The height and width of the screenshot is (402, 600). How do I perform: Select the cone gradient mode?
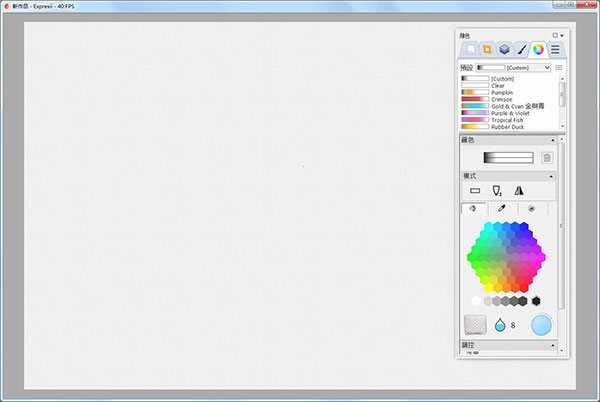click(497, 190)
